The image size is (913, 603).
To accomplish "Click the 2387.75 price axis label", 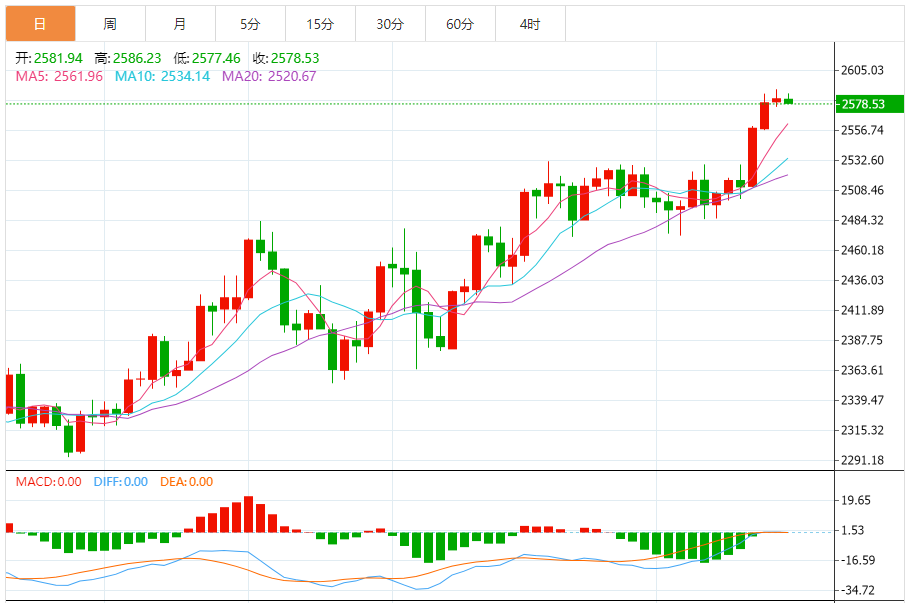I will pos(862,340).
